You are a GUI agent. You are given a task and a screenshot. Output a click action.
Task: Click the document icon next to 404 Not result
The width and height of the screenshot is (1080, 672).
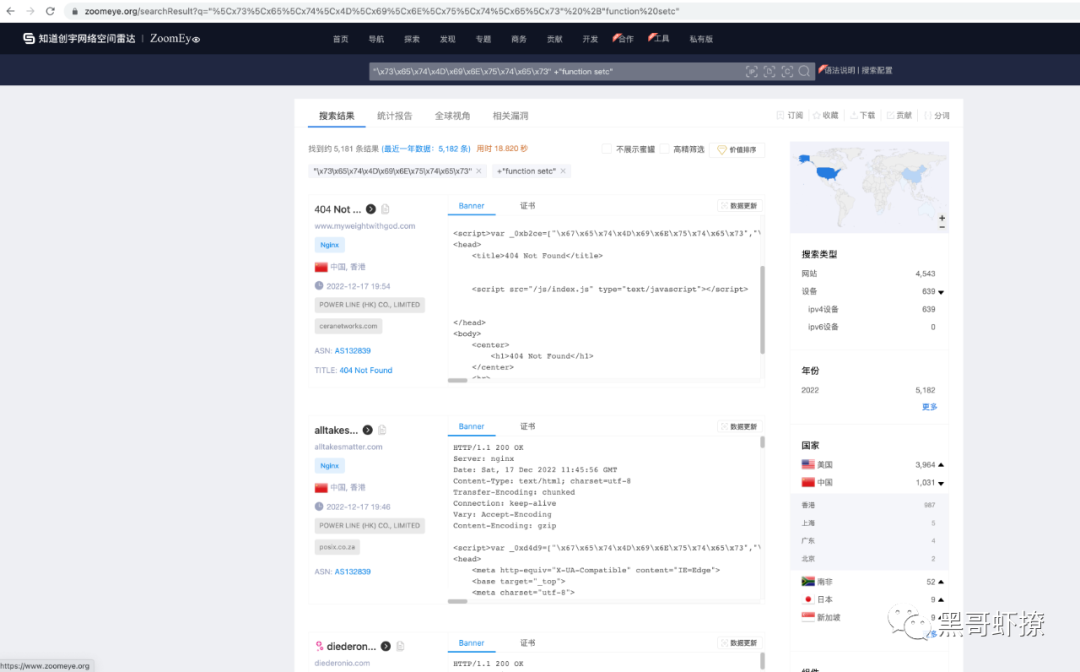pos(385,209)
